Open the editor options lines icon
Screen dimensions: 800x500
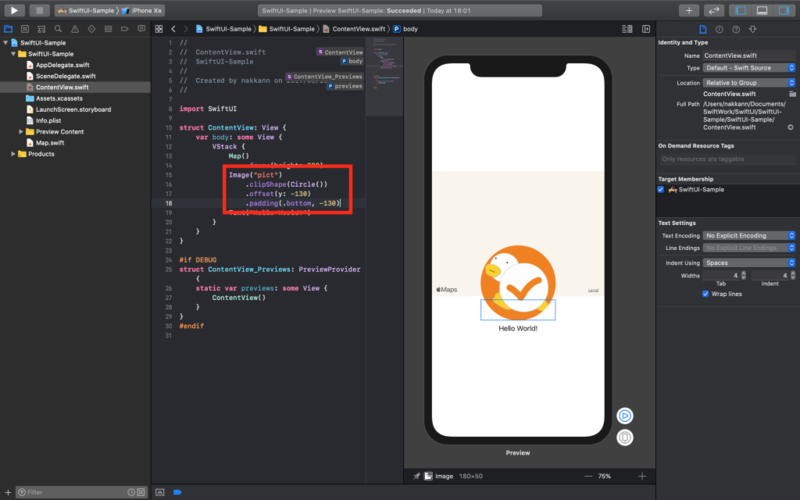click(x=628, y=29)
